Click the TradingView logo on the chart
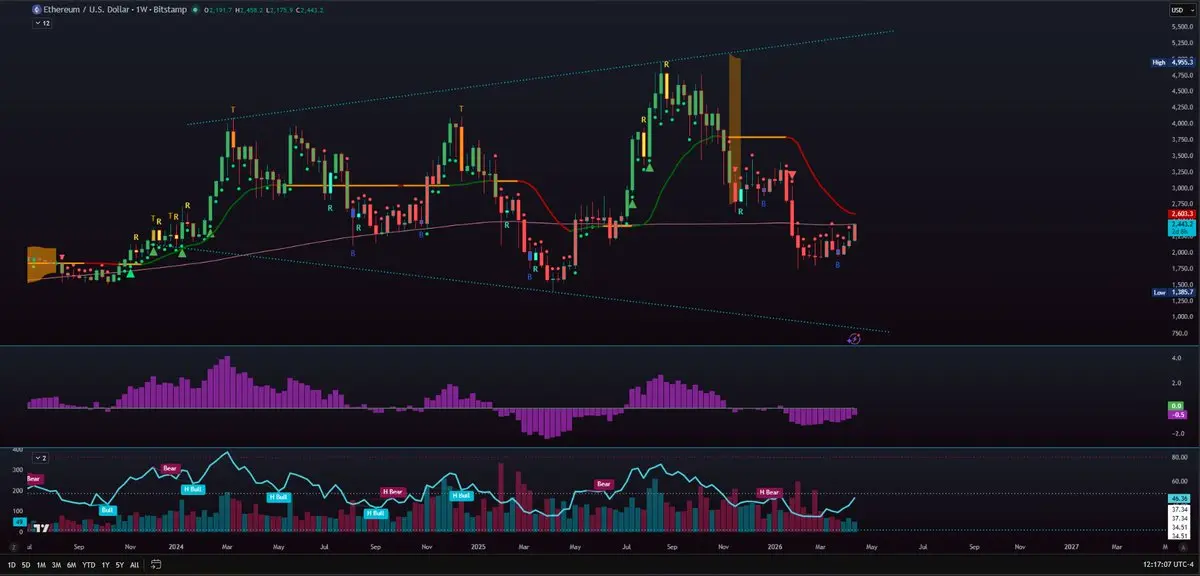This screenshot has height=576, width=1200. 42,527
